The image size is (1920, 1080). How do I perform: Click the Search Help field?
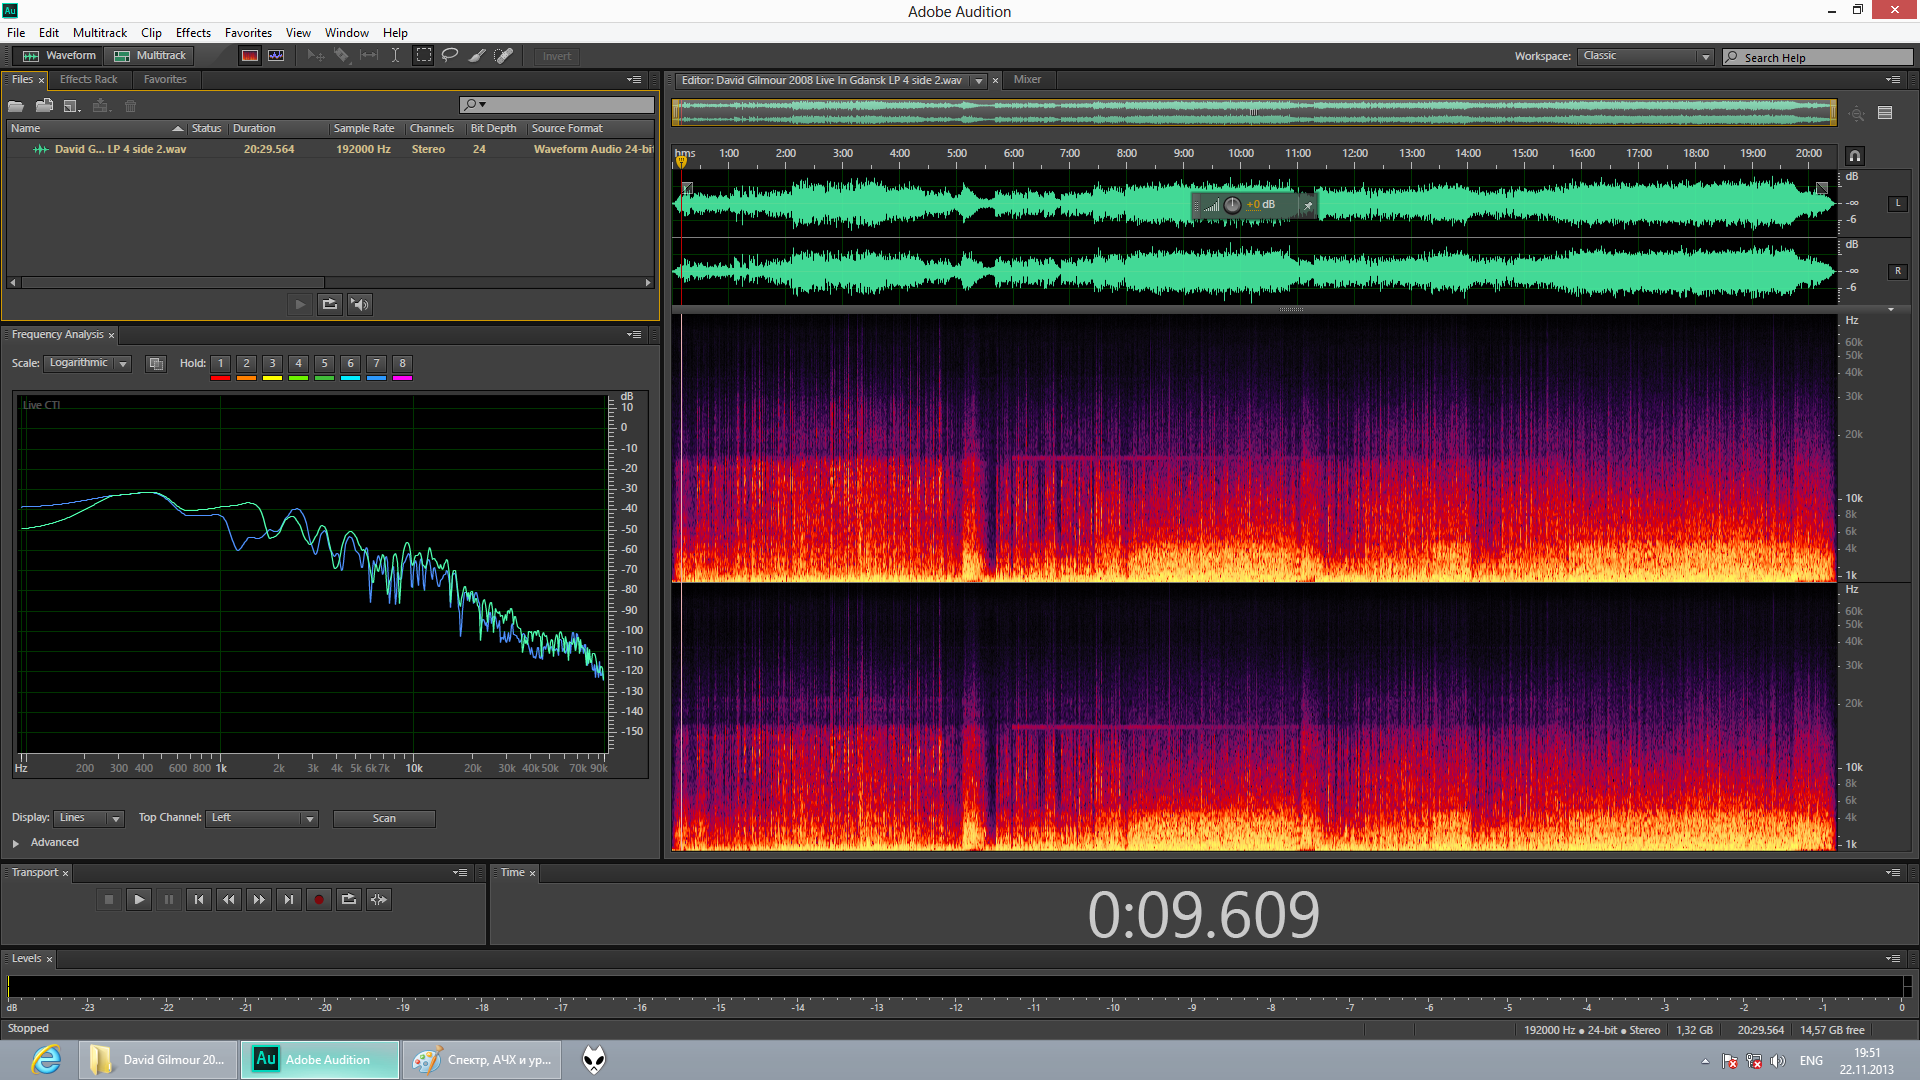point(1817,58)
